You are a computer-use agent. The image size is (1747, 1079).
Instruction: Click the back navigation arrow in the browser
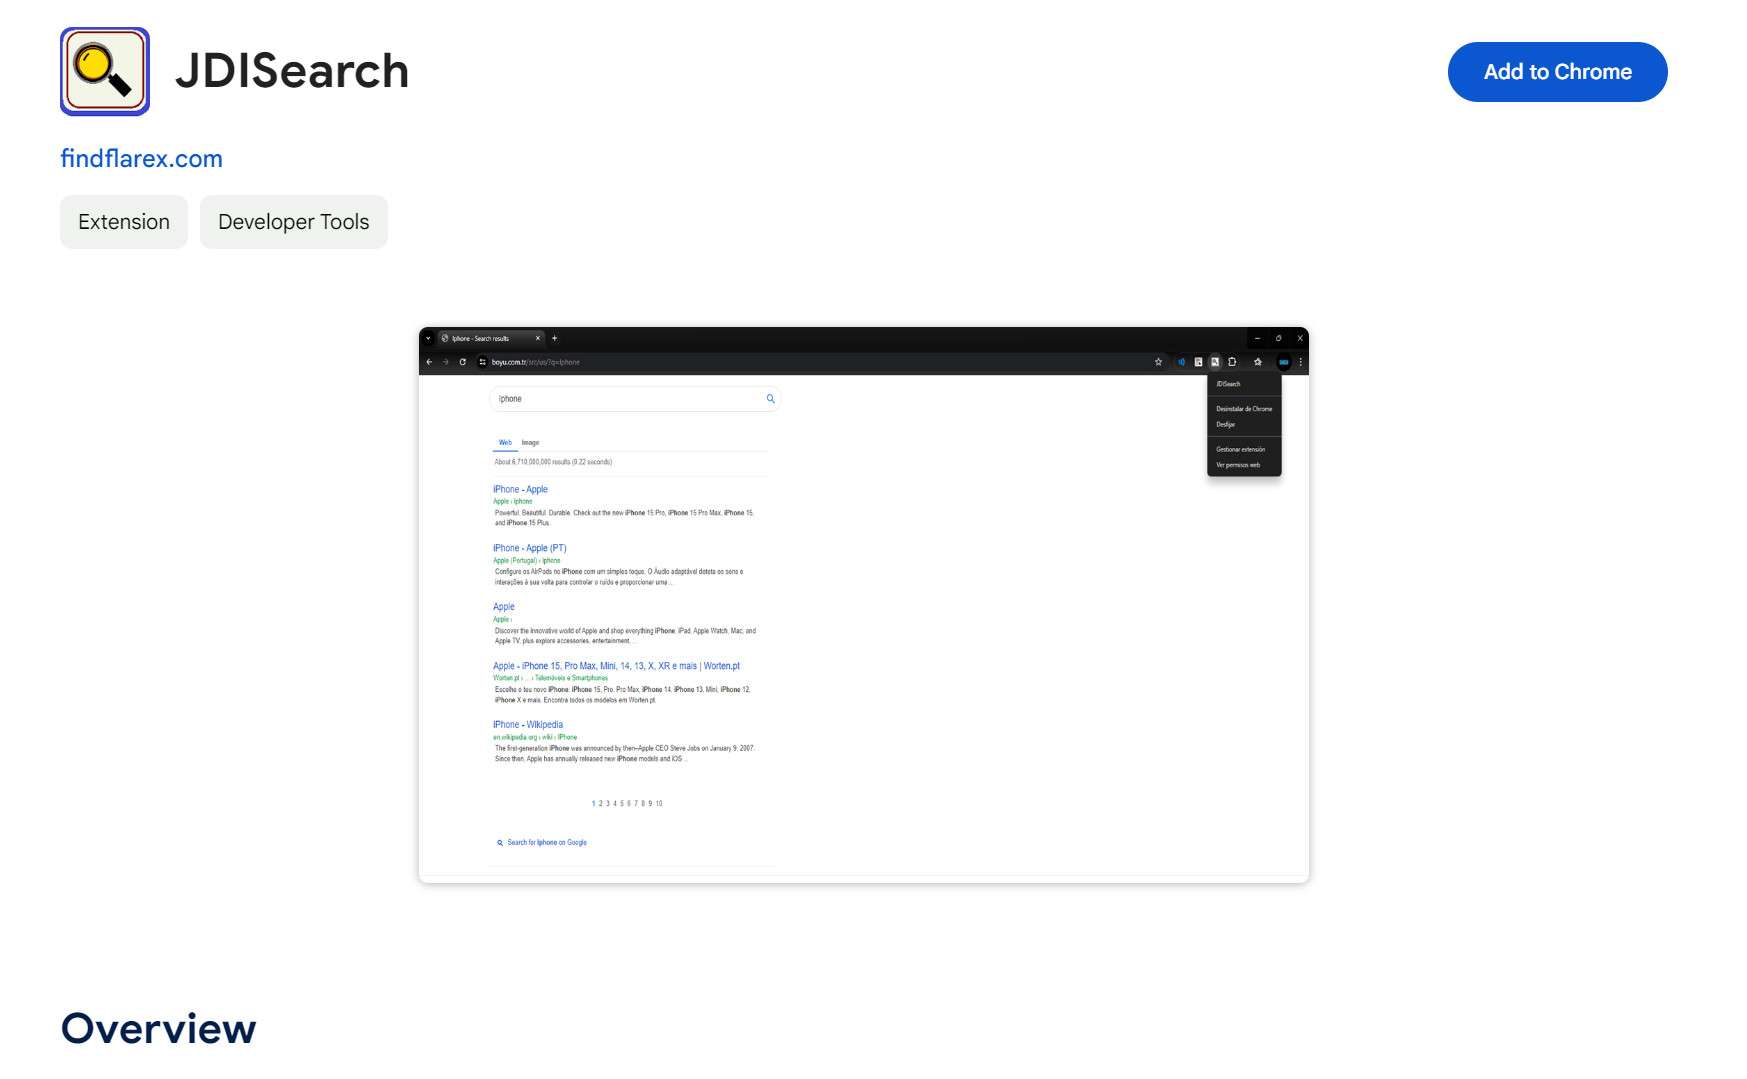(x=429, y=362)
